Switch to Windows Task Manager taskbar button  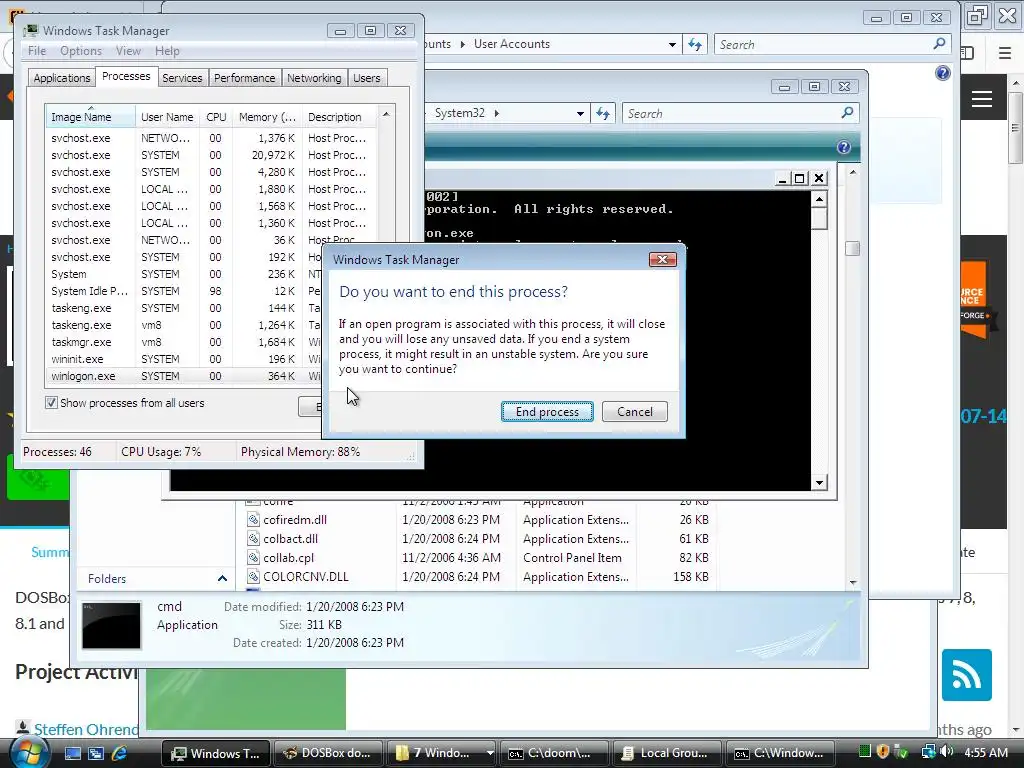coord(216,753)
